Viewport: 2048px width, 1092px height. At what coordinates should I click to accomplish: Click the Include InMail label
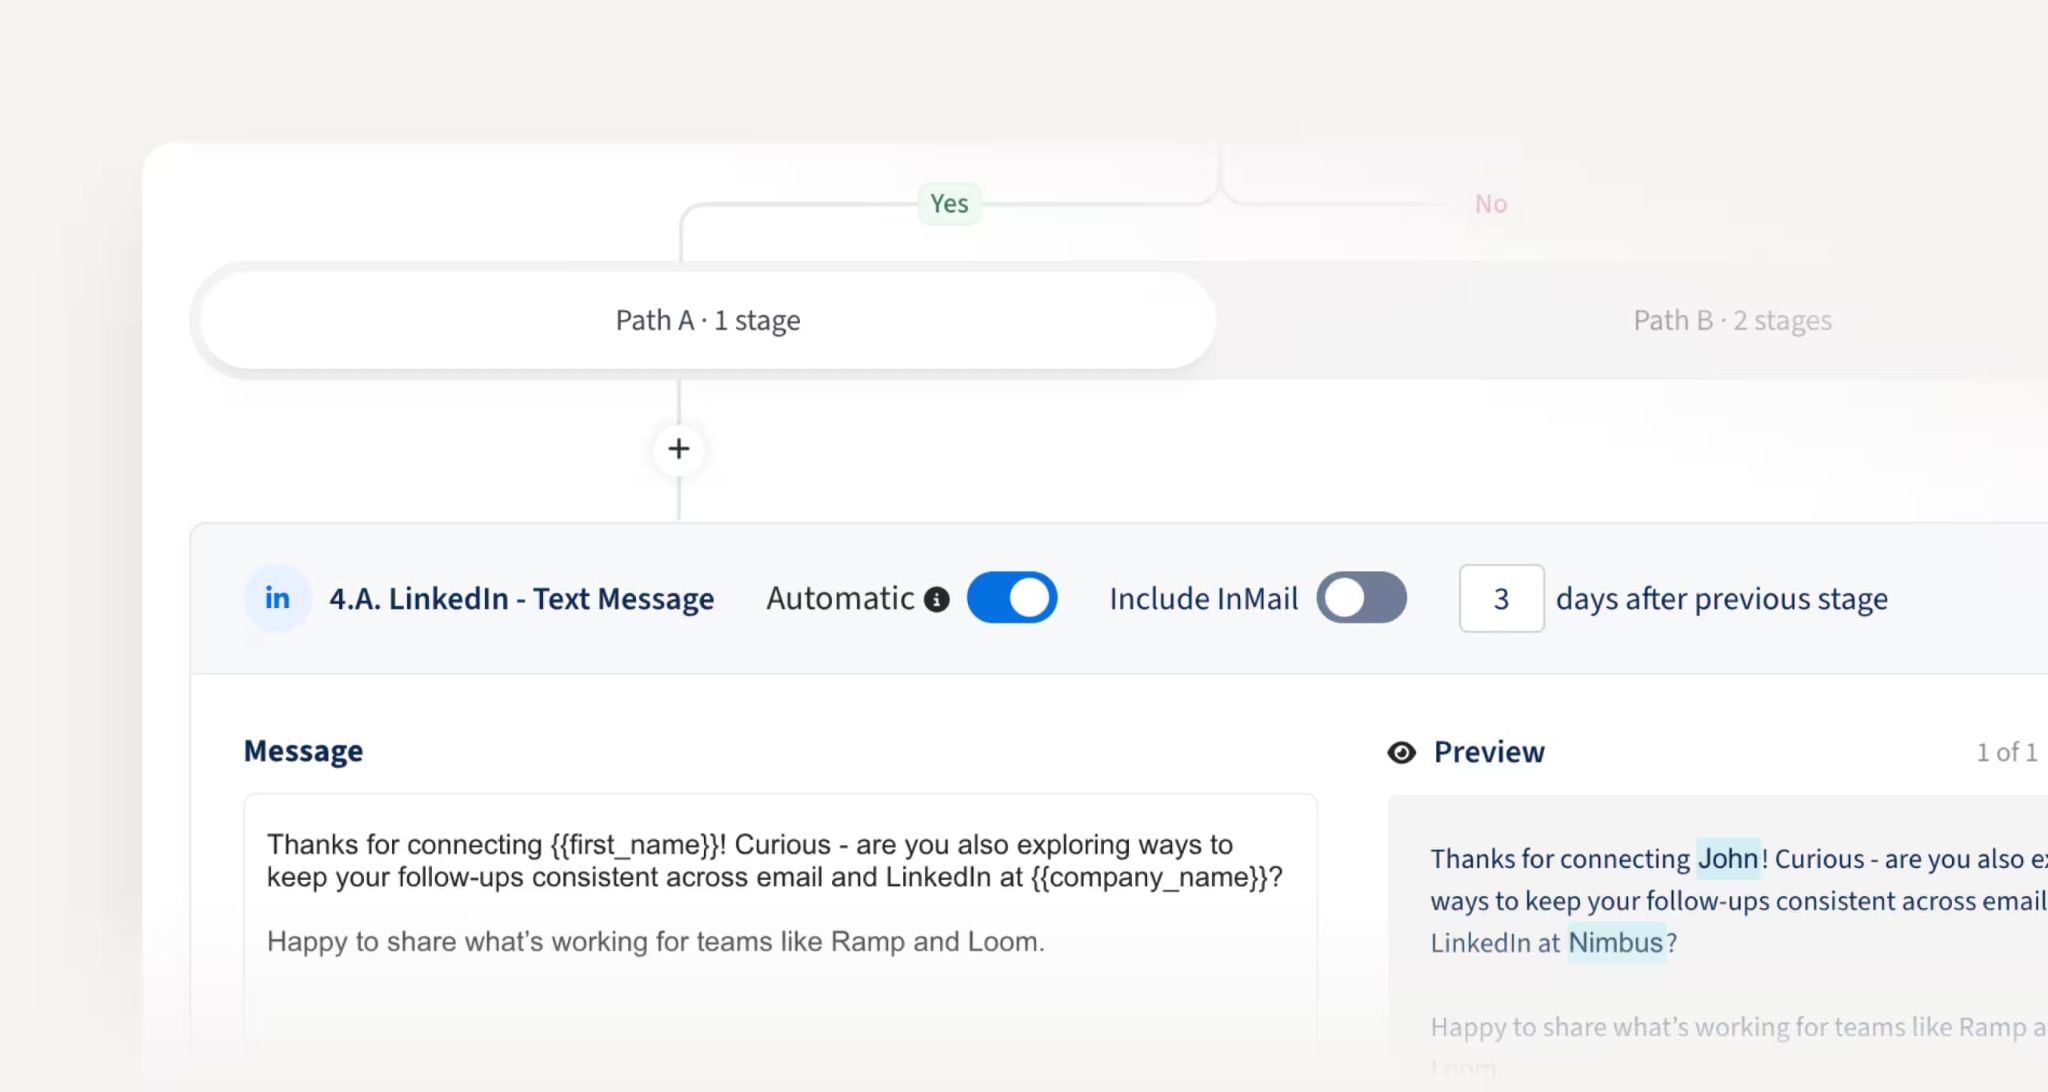coord(1204,598)
